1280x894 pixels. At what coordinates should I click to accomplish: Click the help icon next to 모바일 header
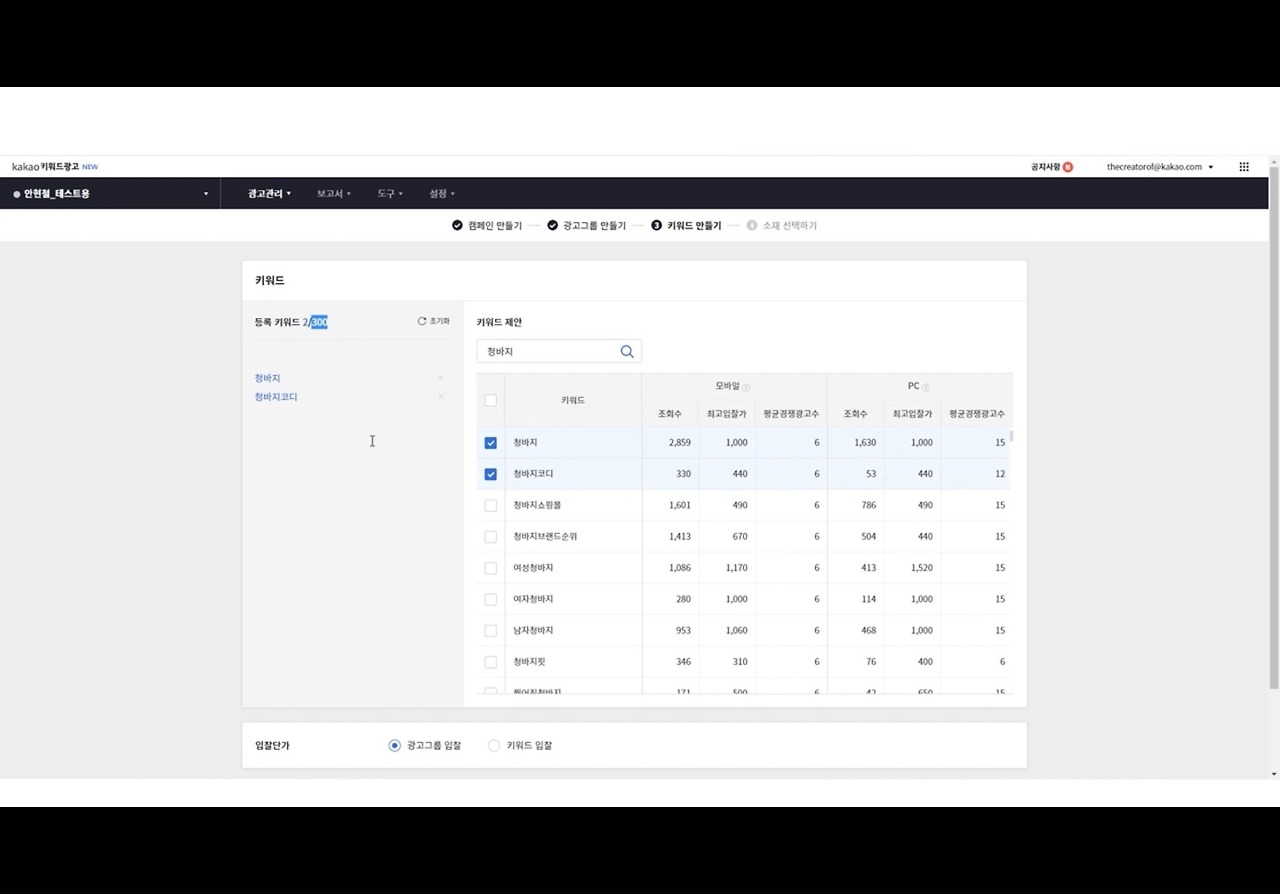tap(746, 387)
